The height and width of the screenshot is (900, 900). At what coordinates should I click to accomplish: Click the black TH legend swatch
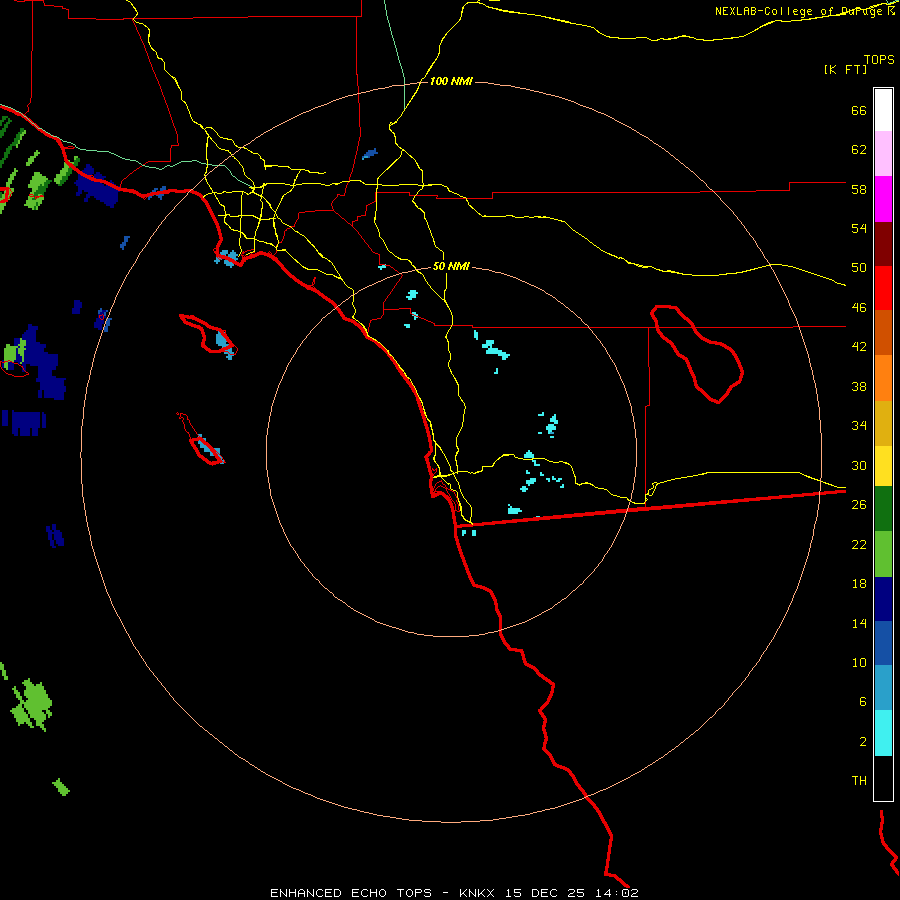coord(883,778)
